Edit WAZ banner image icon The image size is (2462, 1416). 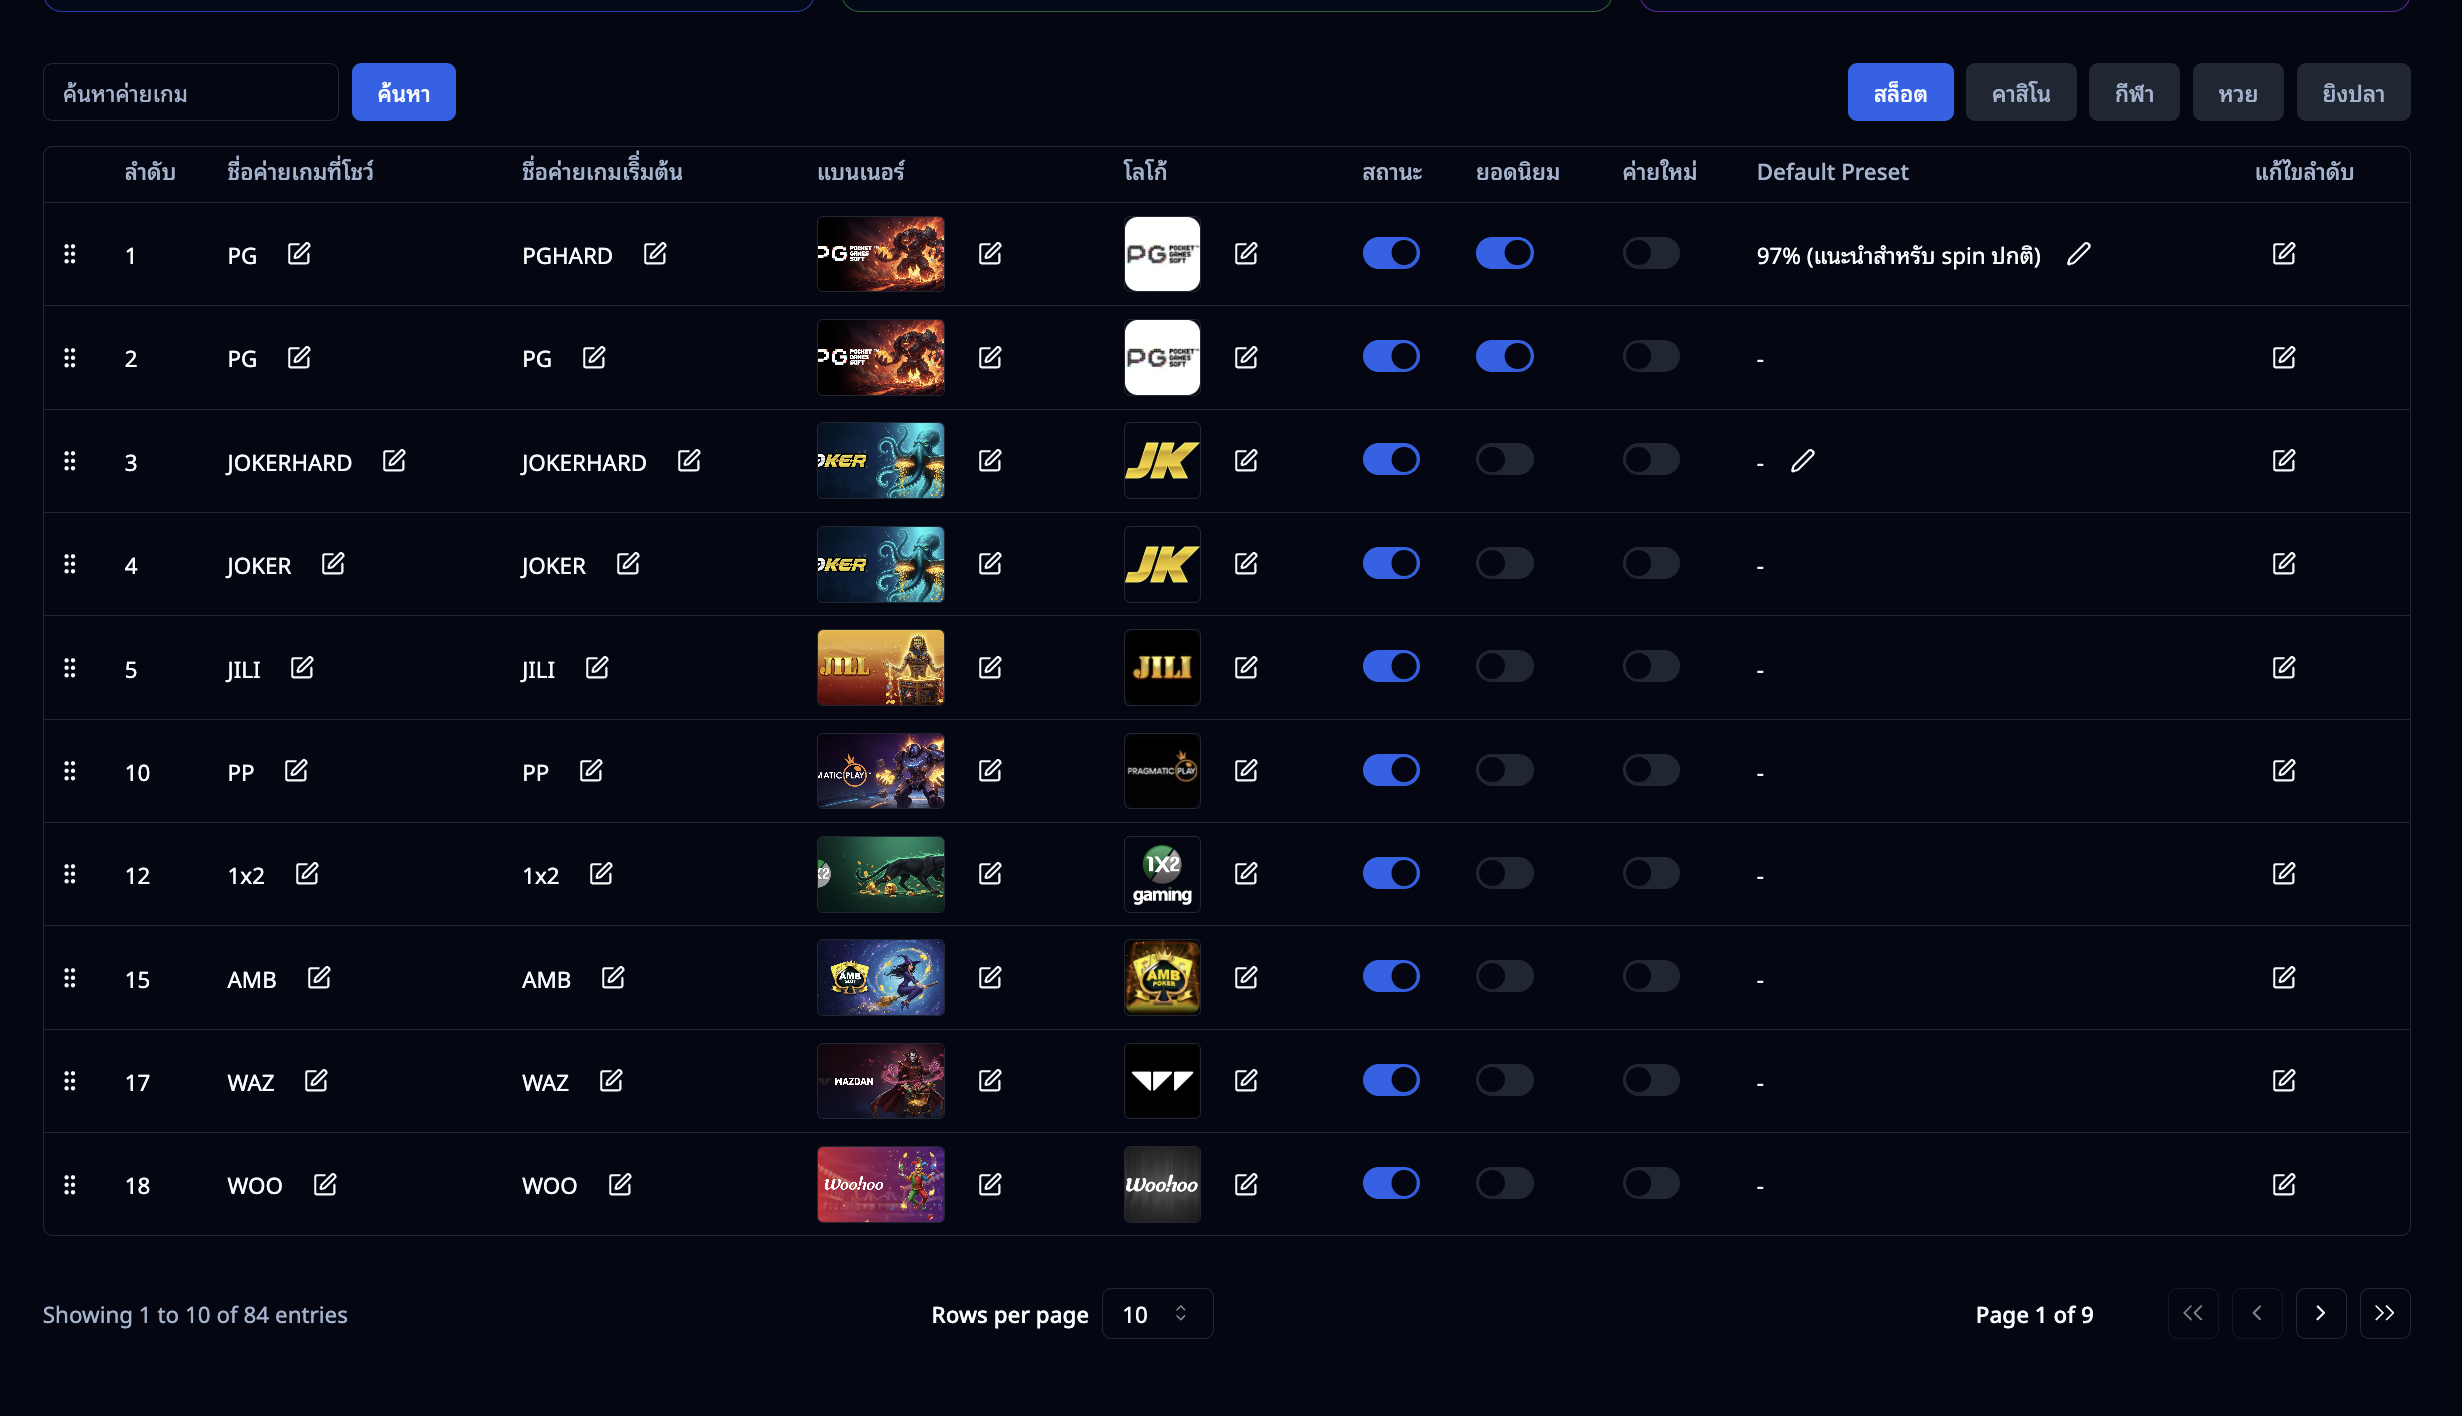(990, 1081)
